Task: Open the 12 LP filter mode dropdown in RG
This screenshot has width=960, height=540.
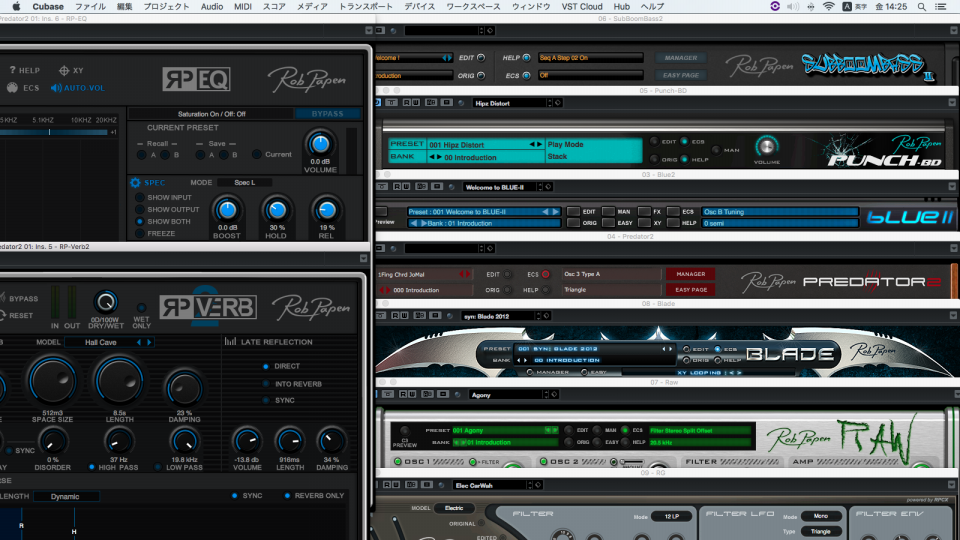Action: (x=672, y=516)
